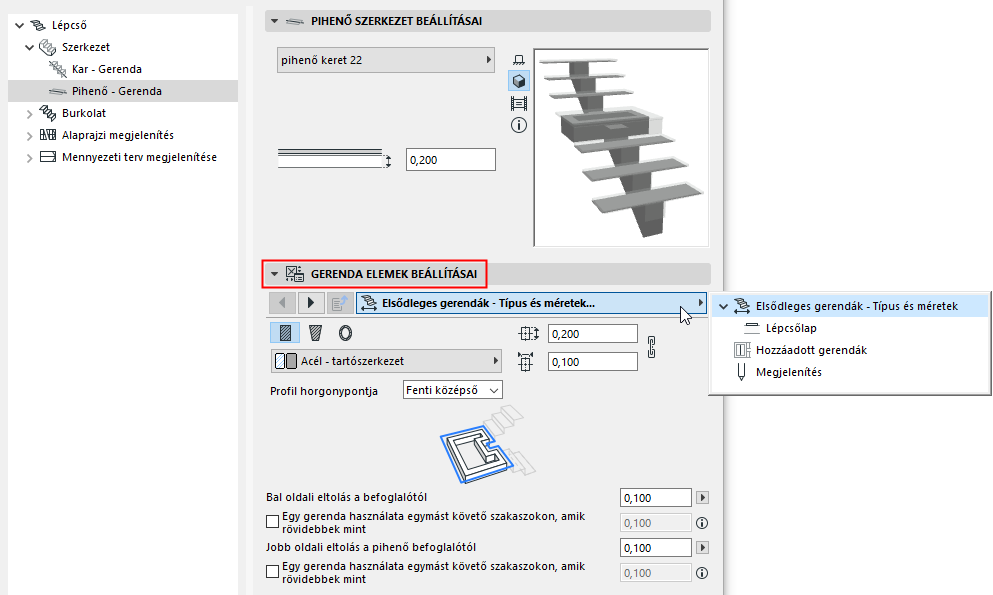Viewport: 993px width, 595px height.
Task: Show info for landing preview
Action: [519, 125]
